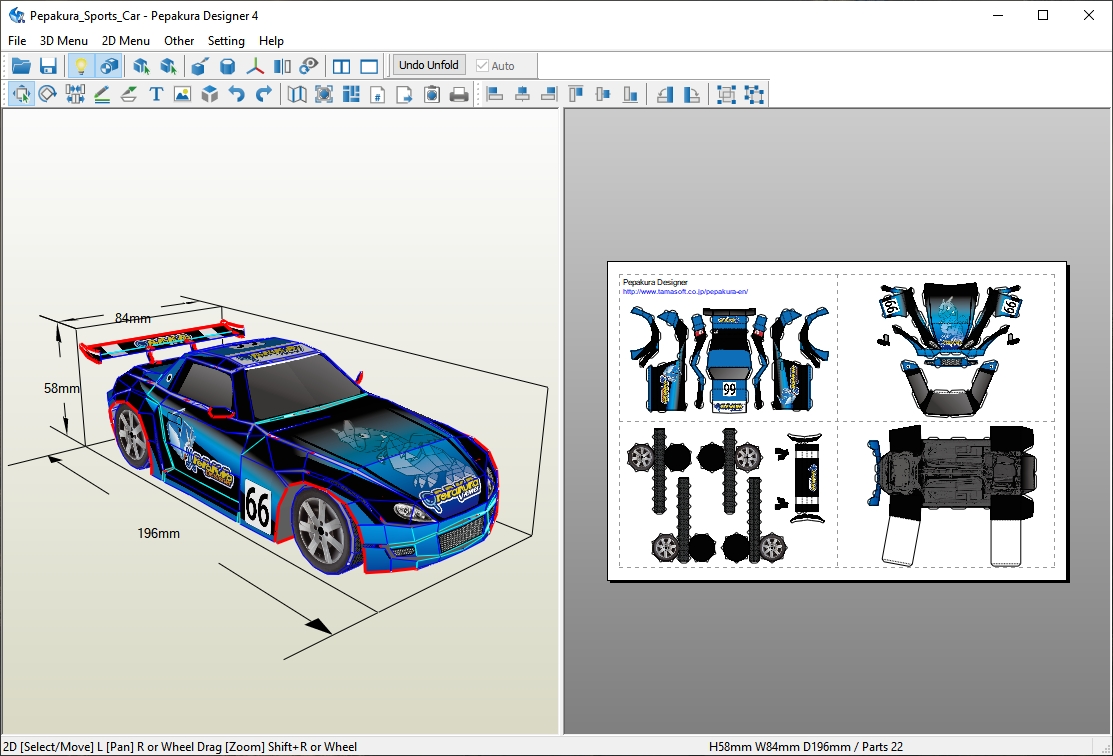1113x756 pixels.
Task: Click the eye with refresh arrows icon
Action: point(309,66)
